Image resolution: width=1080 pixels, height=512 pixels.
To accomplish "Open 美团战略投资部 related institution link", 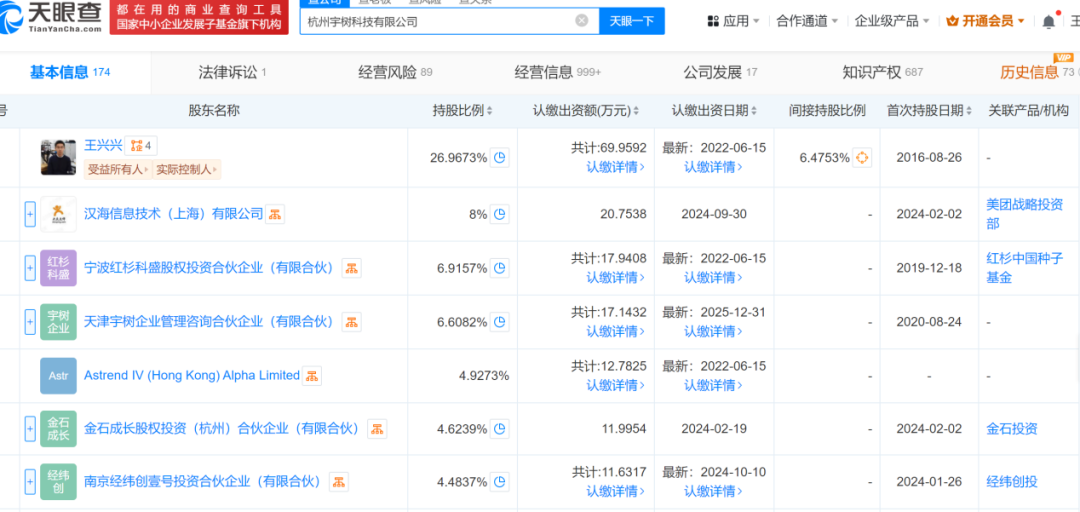I will pos(1025,214).
